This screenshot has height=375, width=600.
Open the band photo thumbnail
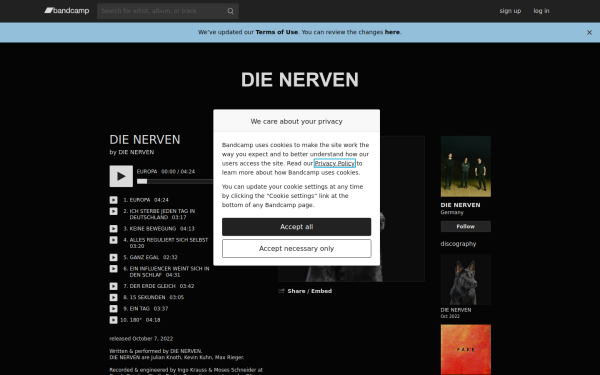point(466,166)
